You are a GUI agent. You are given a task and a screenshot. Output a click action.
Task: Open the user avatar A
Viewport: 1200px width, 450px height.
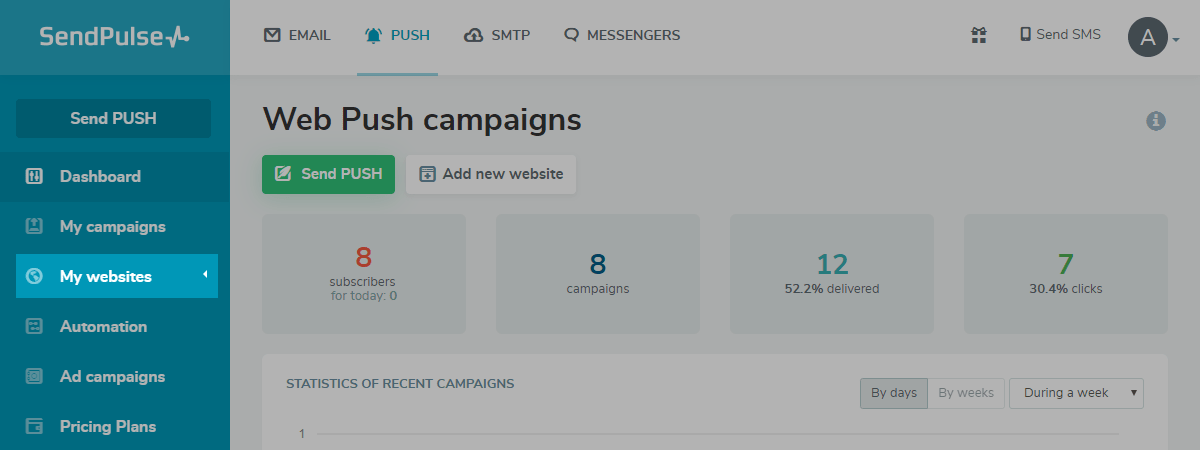(1148, 38)
